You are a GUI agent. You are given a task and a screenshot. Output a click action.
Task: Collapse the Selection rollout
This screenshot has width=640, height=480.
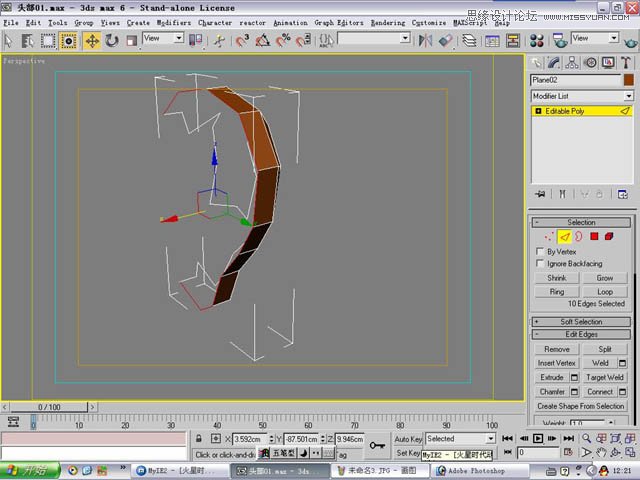581,222
